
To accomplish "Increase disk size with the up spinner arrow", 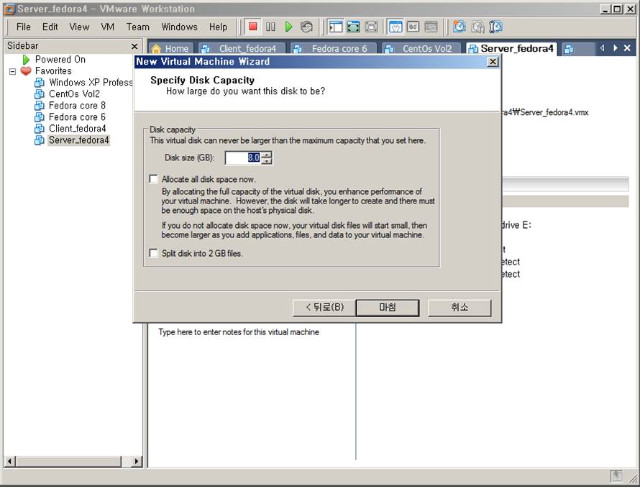I will coord(267,154).
